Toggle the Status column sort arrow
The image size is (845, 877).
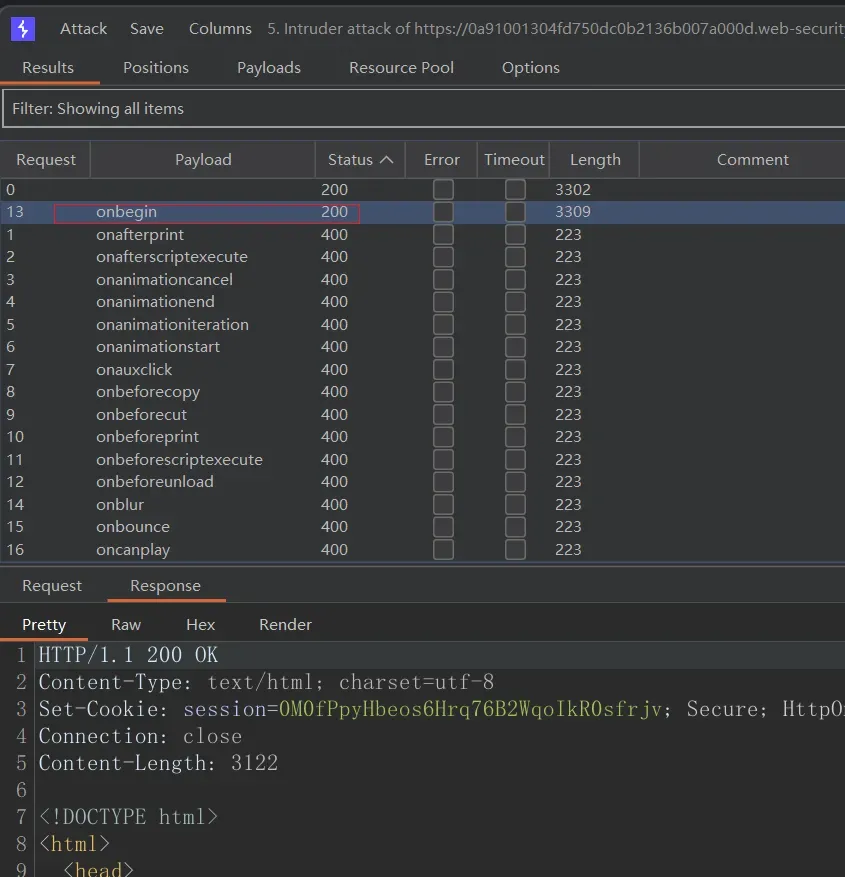click(386, 160)
